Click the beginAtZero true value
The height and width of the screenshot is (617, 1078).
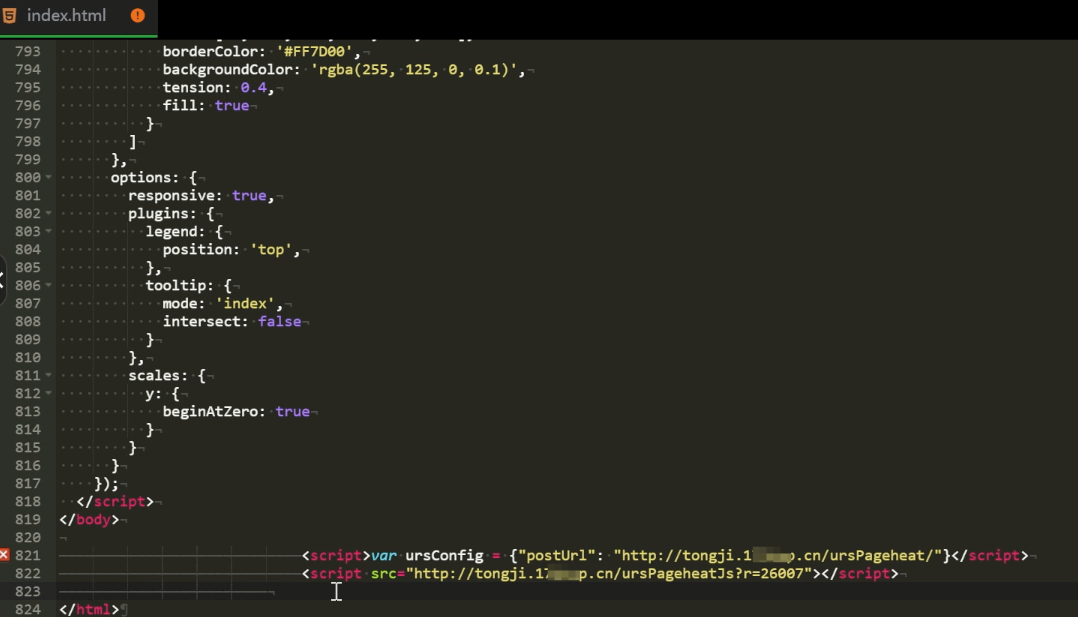[292, 411]
